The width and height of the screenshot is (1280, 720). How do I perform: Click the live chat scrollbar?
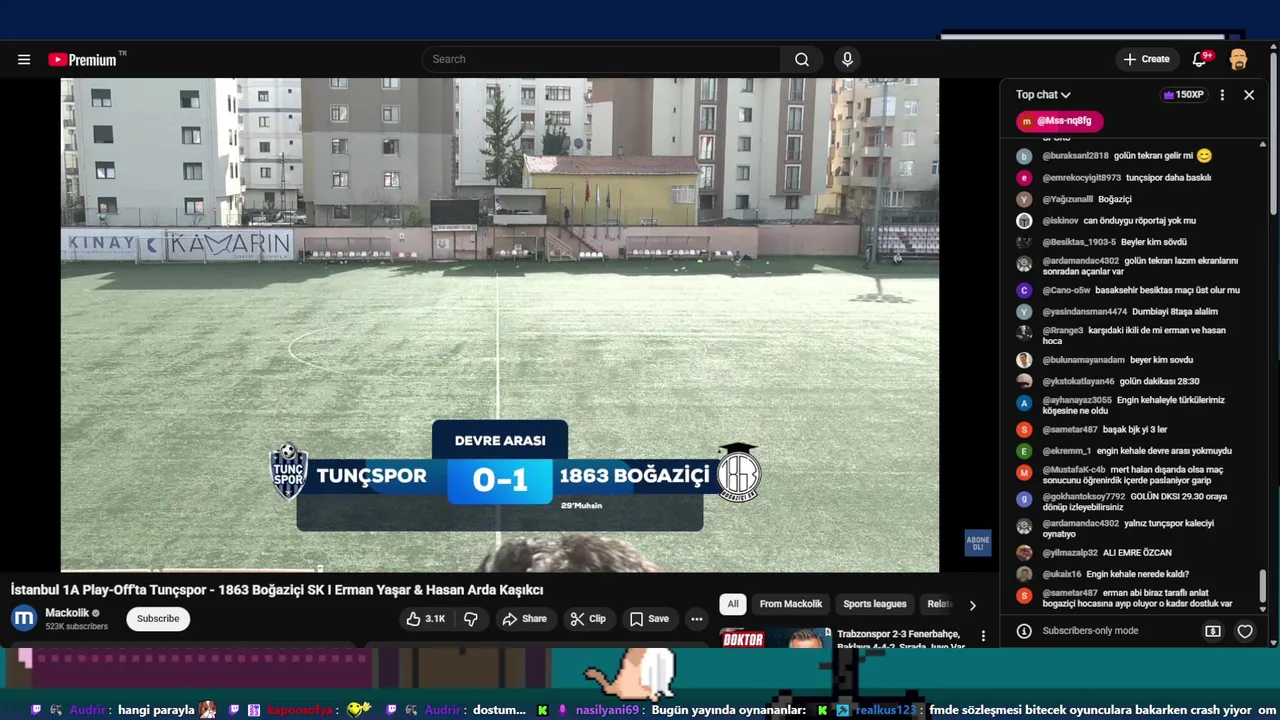click(1262, 588)
